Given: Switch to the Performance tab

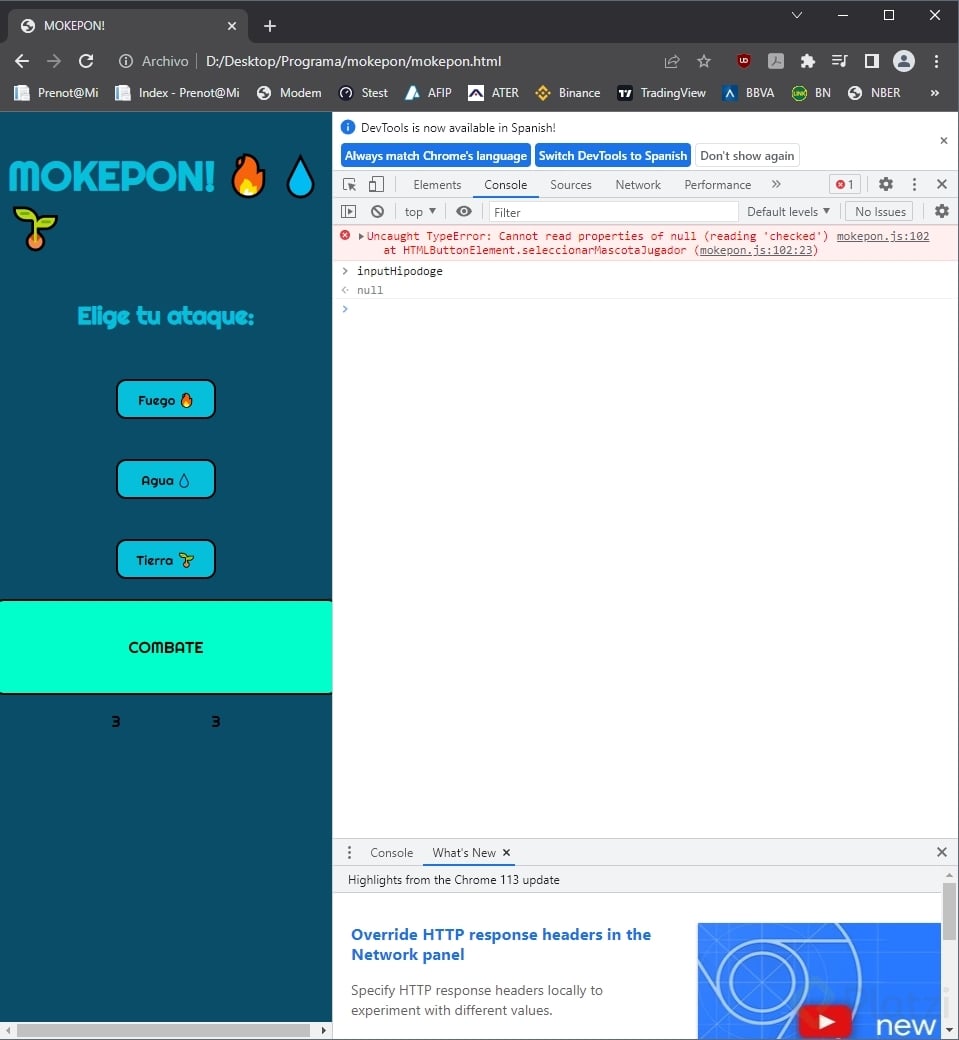Looking at the screenshot, I should (718, 184).
